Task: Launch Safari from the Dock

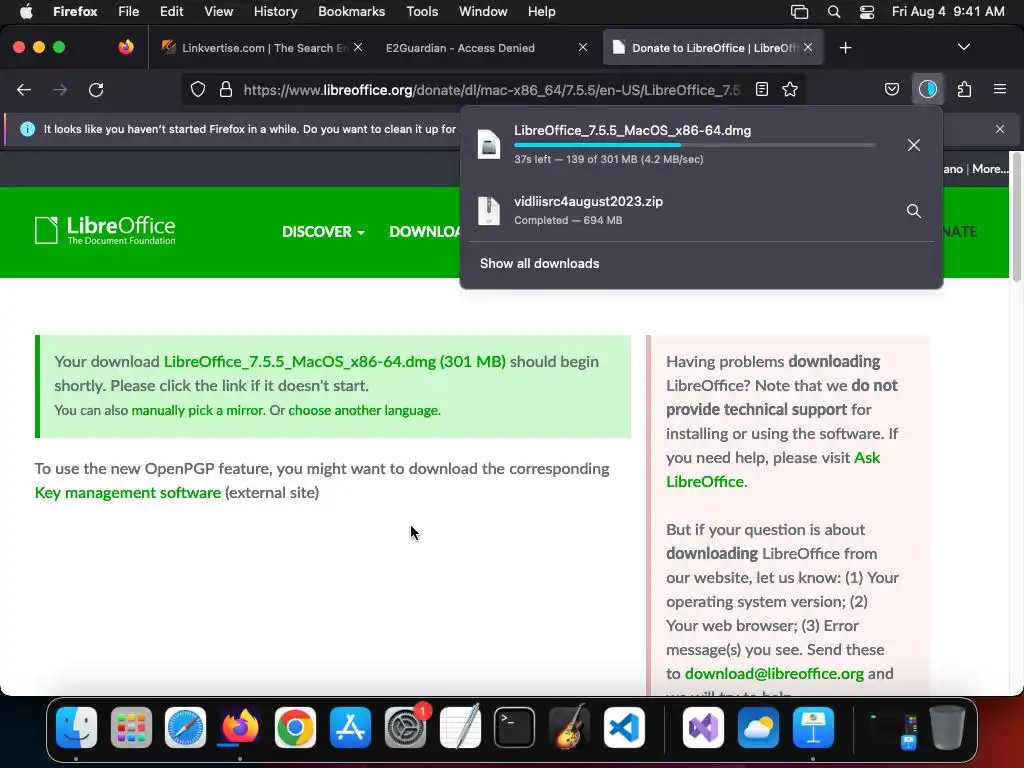Action: click(x=185, y=727)
